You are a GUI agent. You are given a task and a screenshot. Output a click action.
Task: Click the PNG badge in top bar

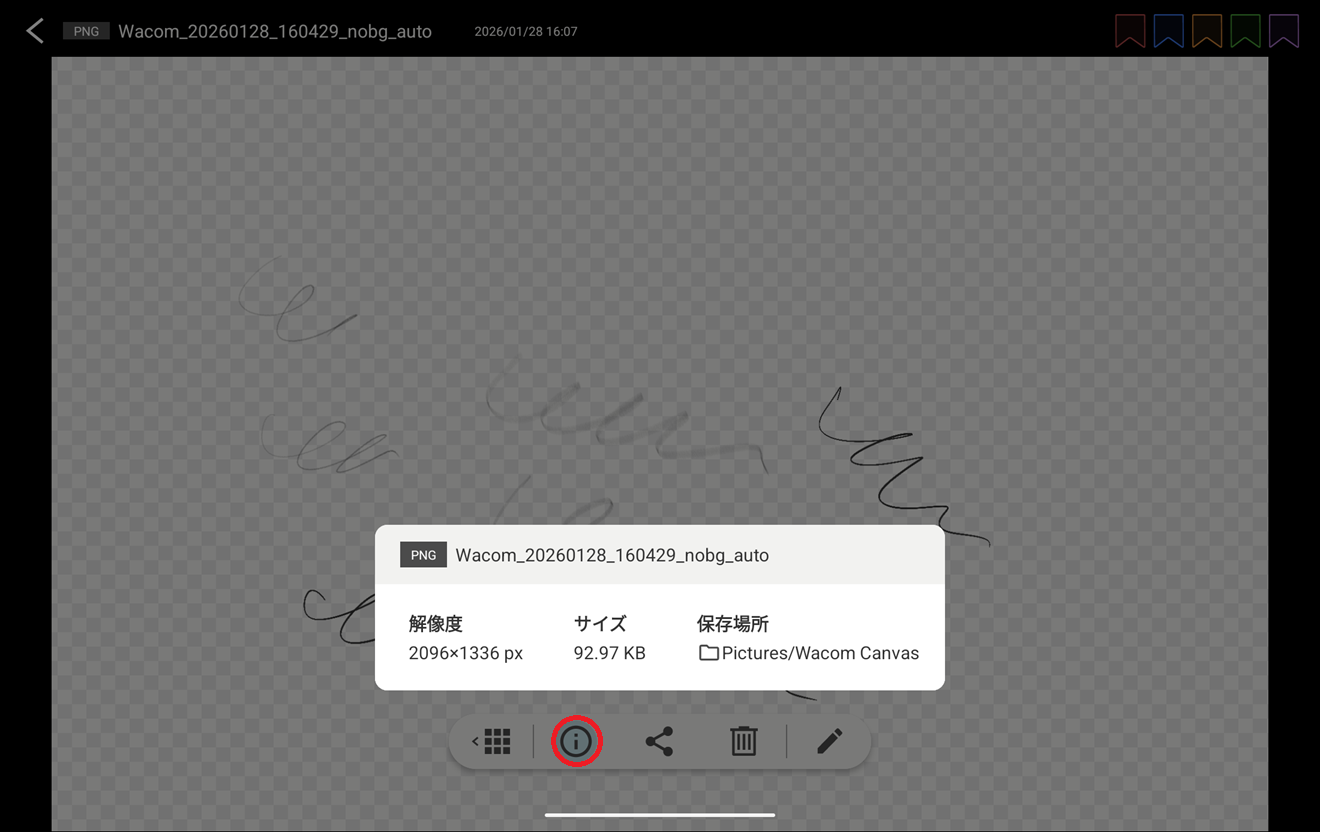point(86,31)
